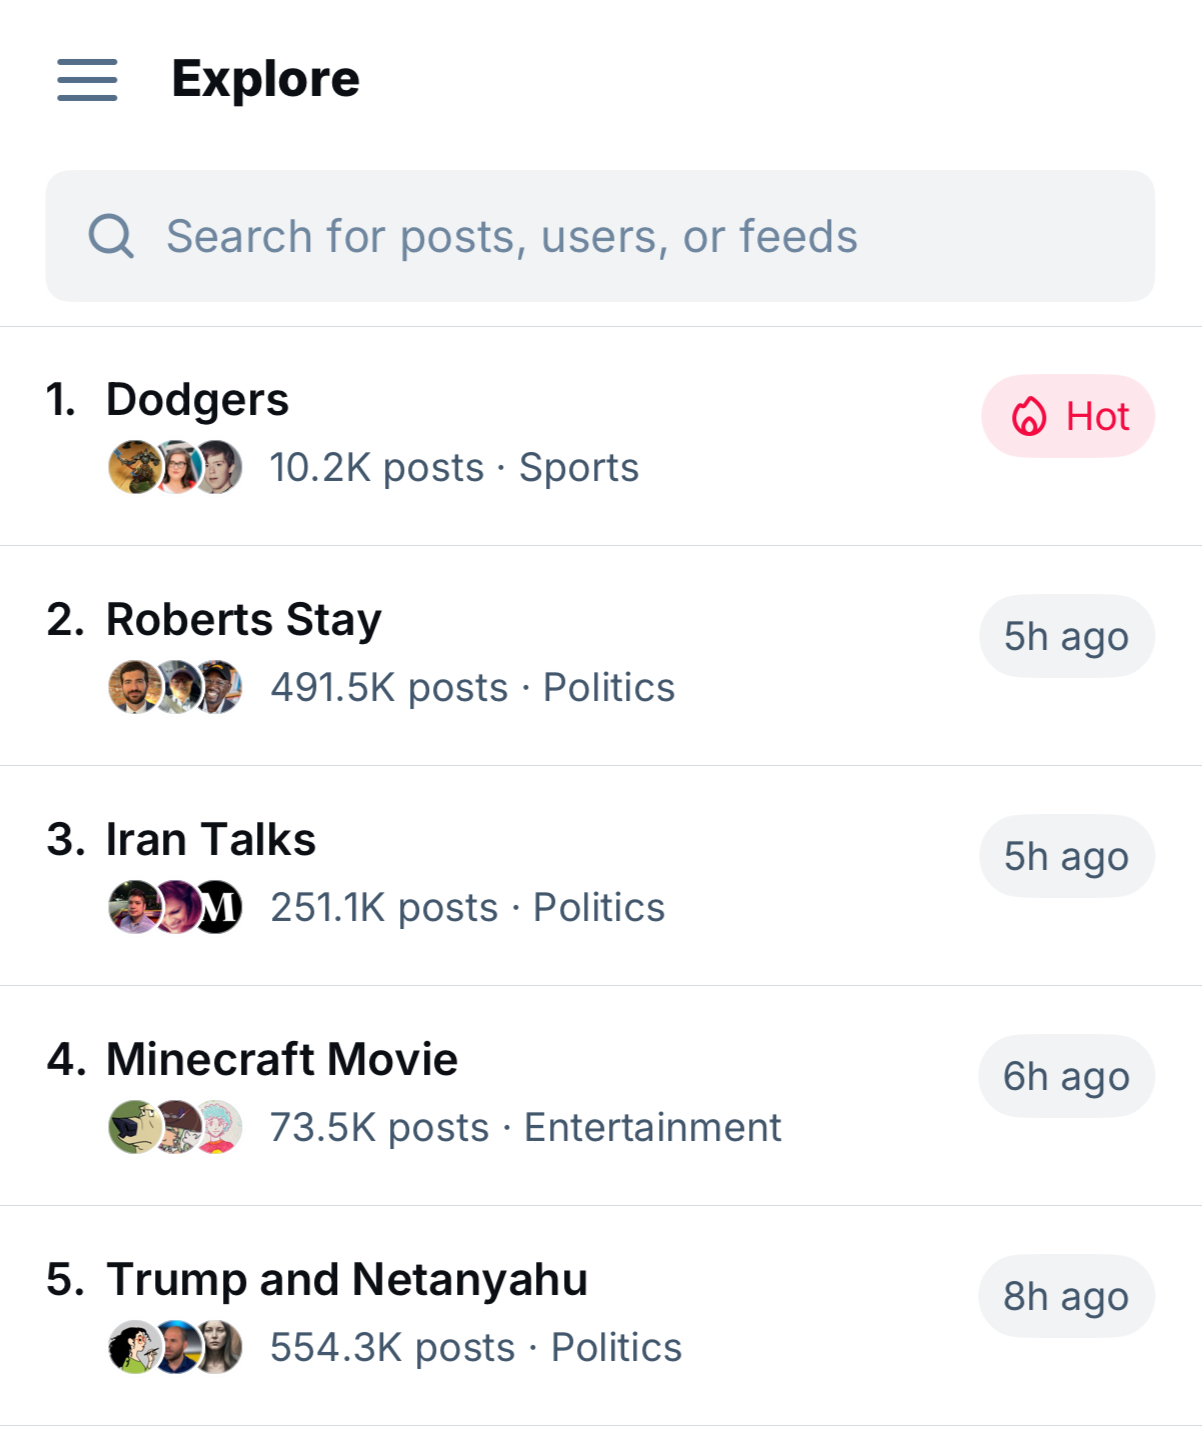The width and height of the screenshot is (1202, 1456).
Task: Click the 5h ago badge on Roberts Stay
Action: (1066, 636)
